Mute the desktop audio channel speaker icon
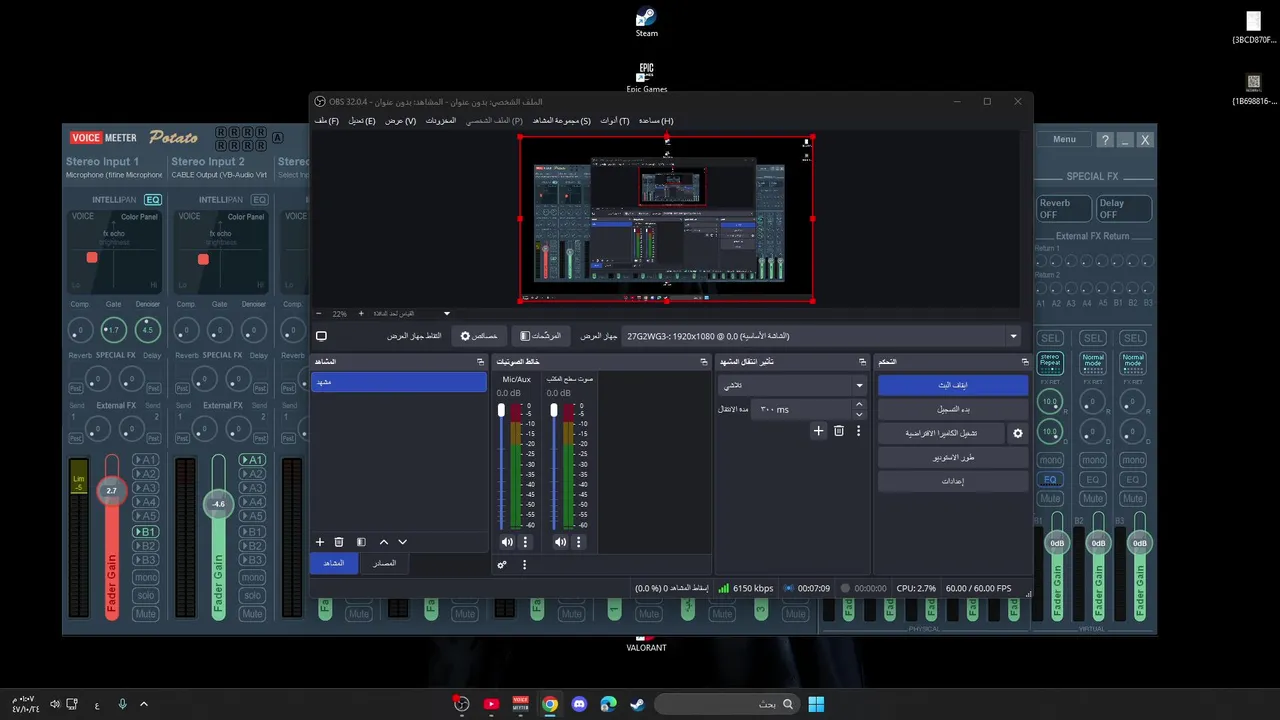The image size is (1280, 720). pyautogui.click(x=560, y=542)
